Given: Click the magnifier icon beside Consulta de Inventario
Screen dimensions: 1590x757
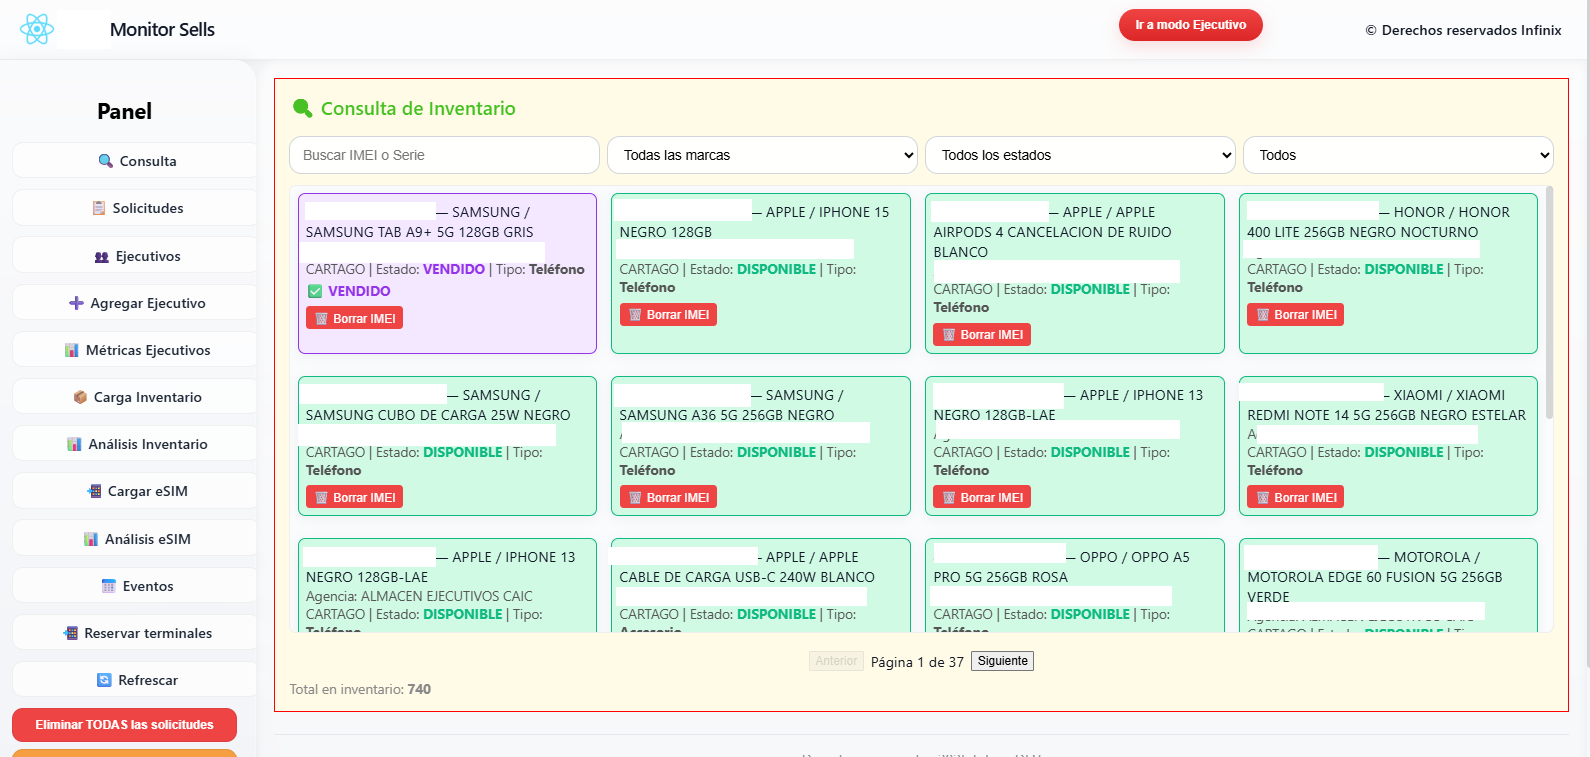Looking at the screenshot, I should pyautogui.click(x=302, y=108).
